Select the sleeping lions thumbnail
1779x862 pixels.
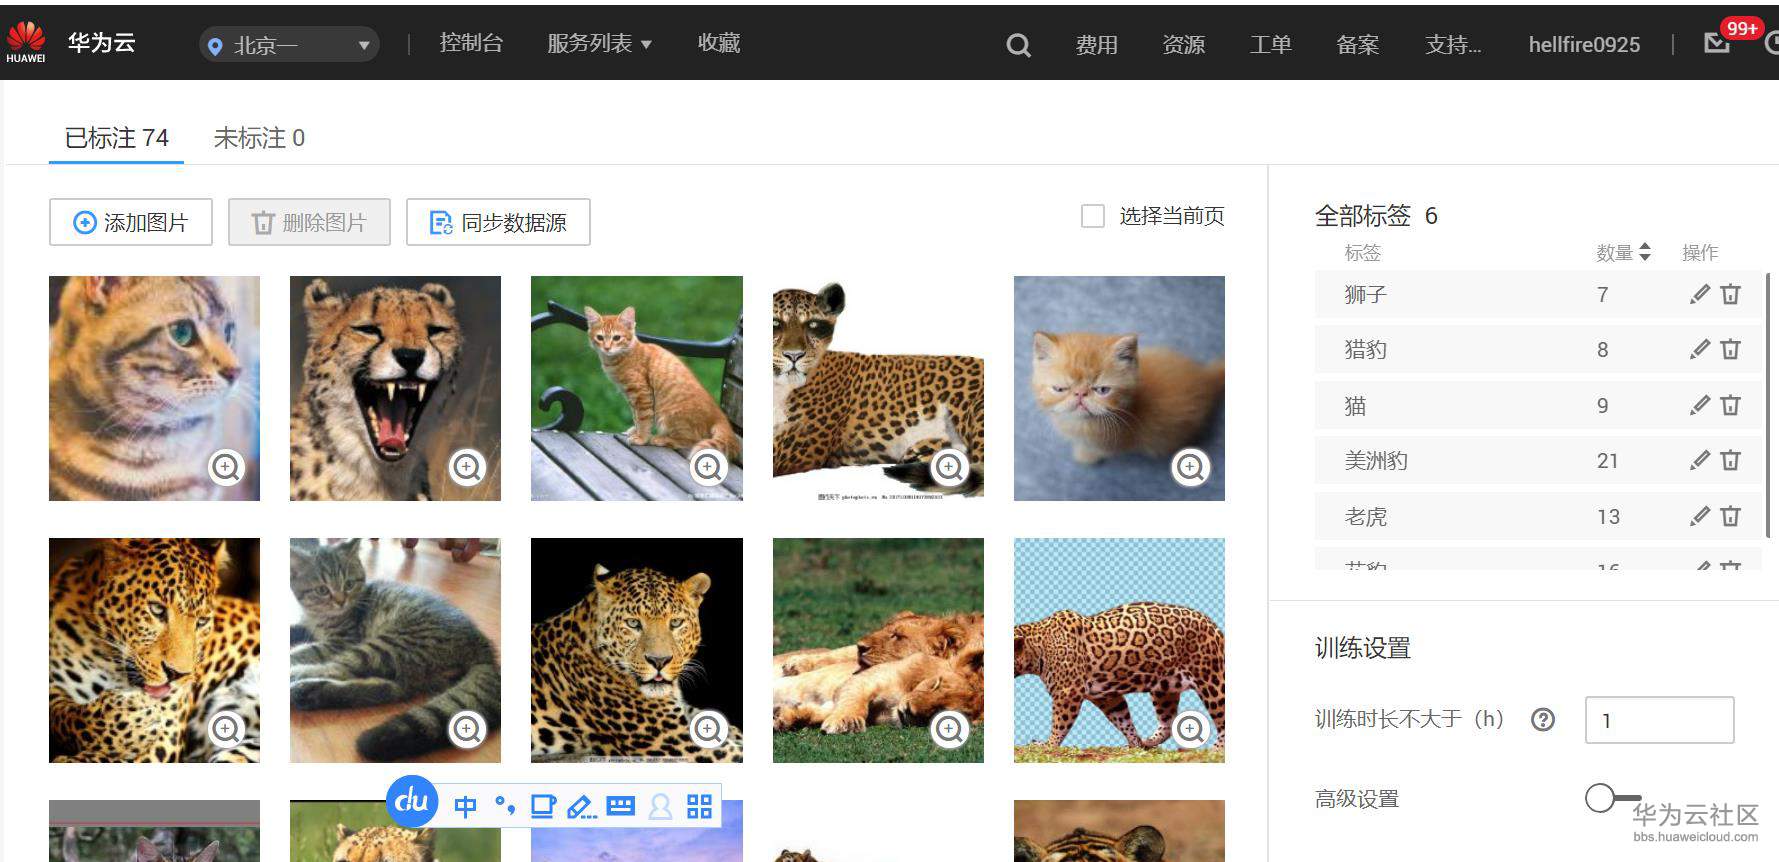tap(878, 650)
